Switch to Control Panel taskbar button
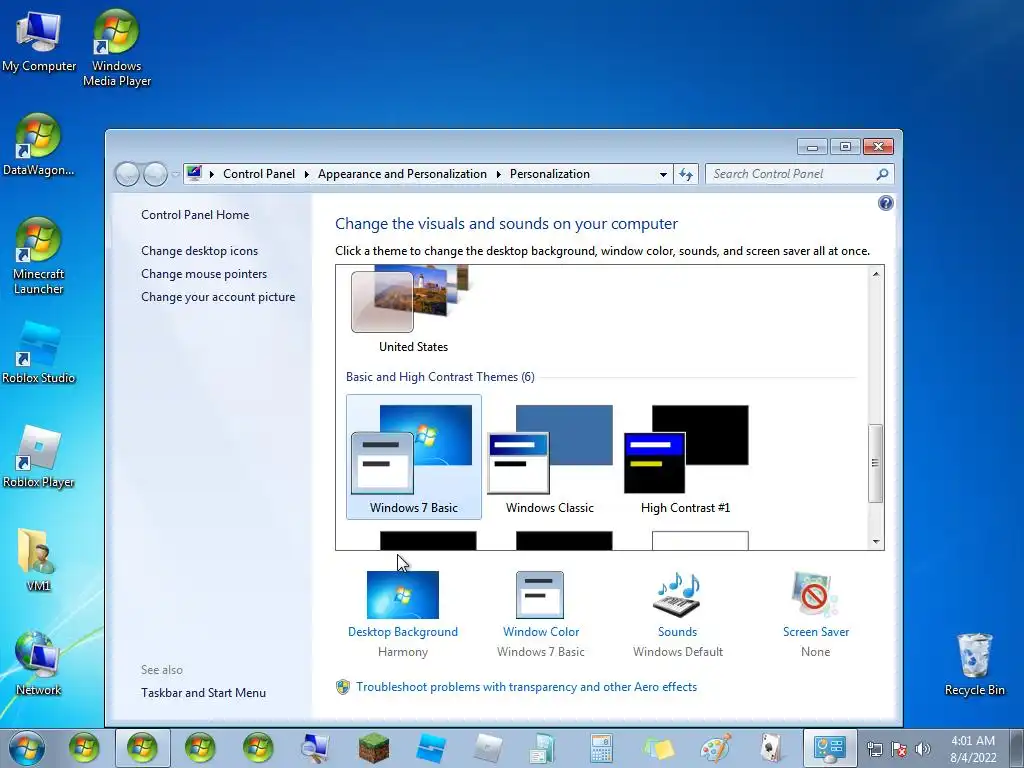This screenshot has width=1024, height=768. point(829,748)
